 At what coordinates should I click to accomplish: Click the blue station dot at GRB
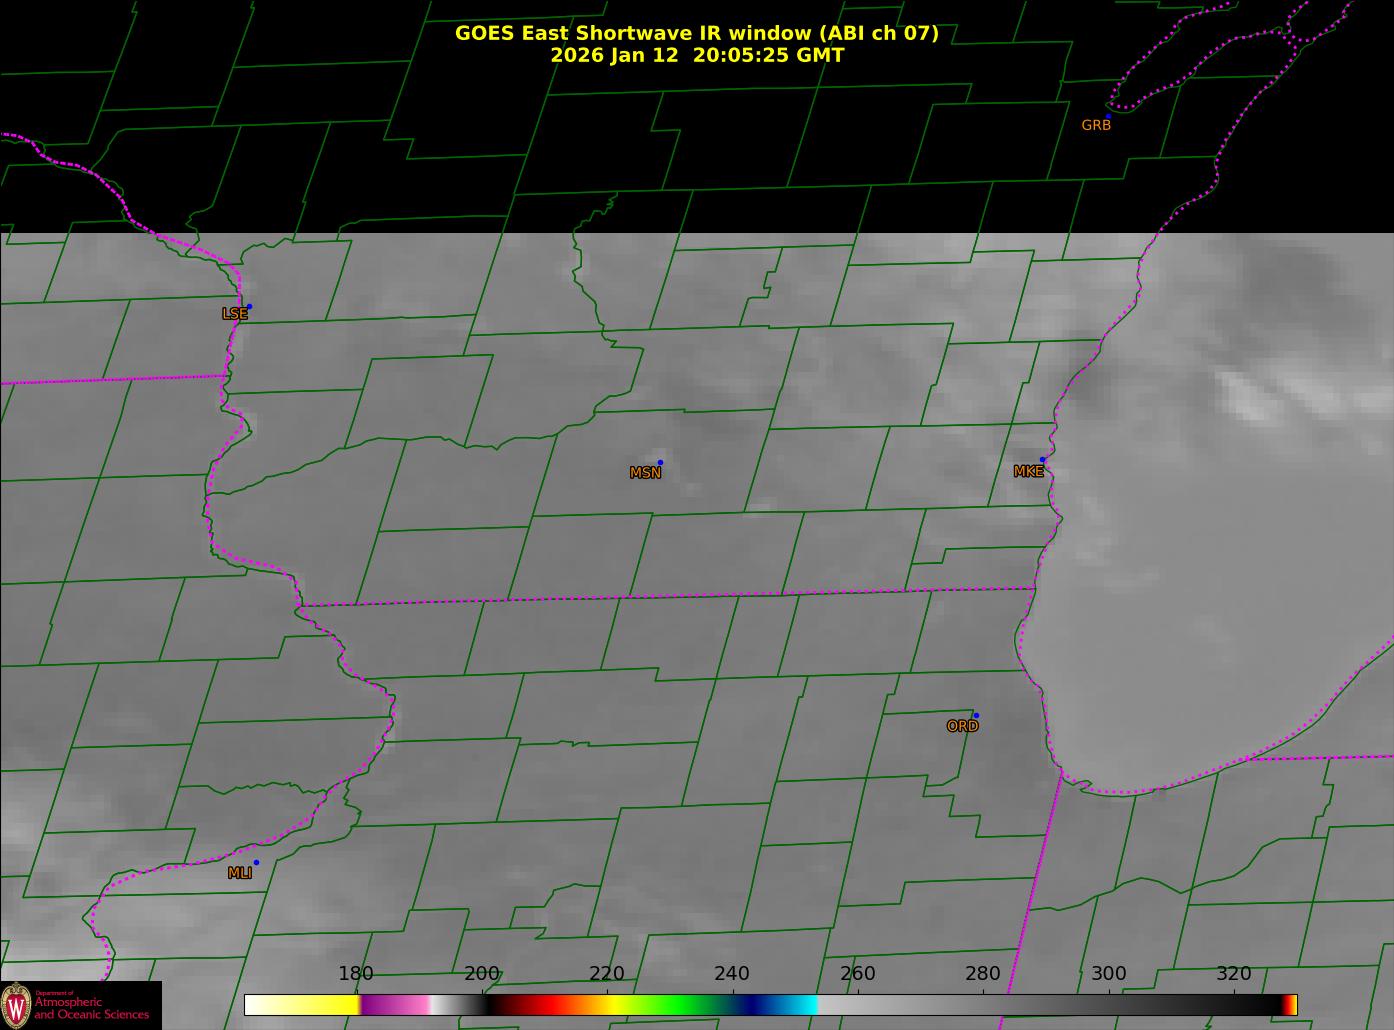tap(1108, 117)
